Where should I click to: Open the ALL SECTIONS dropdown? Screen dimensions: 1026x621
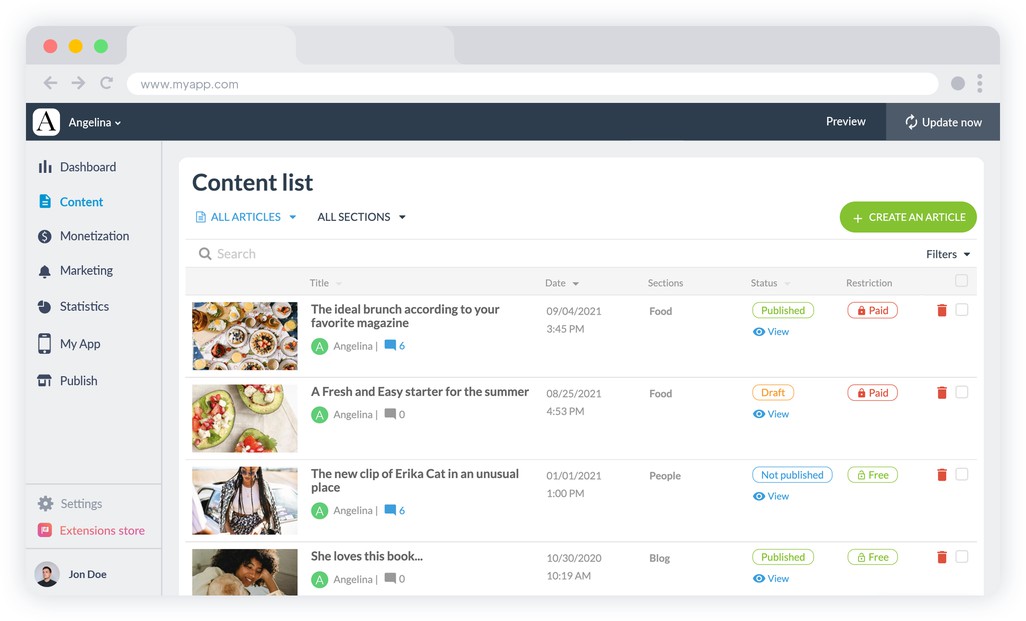[361, 217]
